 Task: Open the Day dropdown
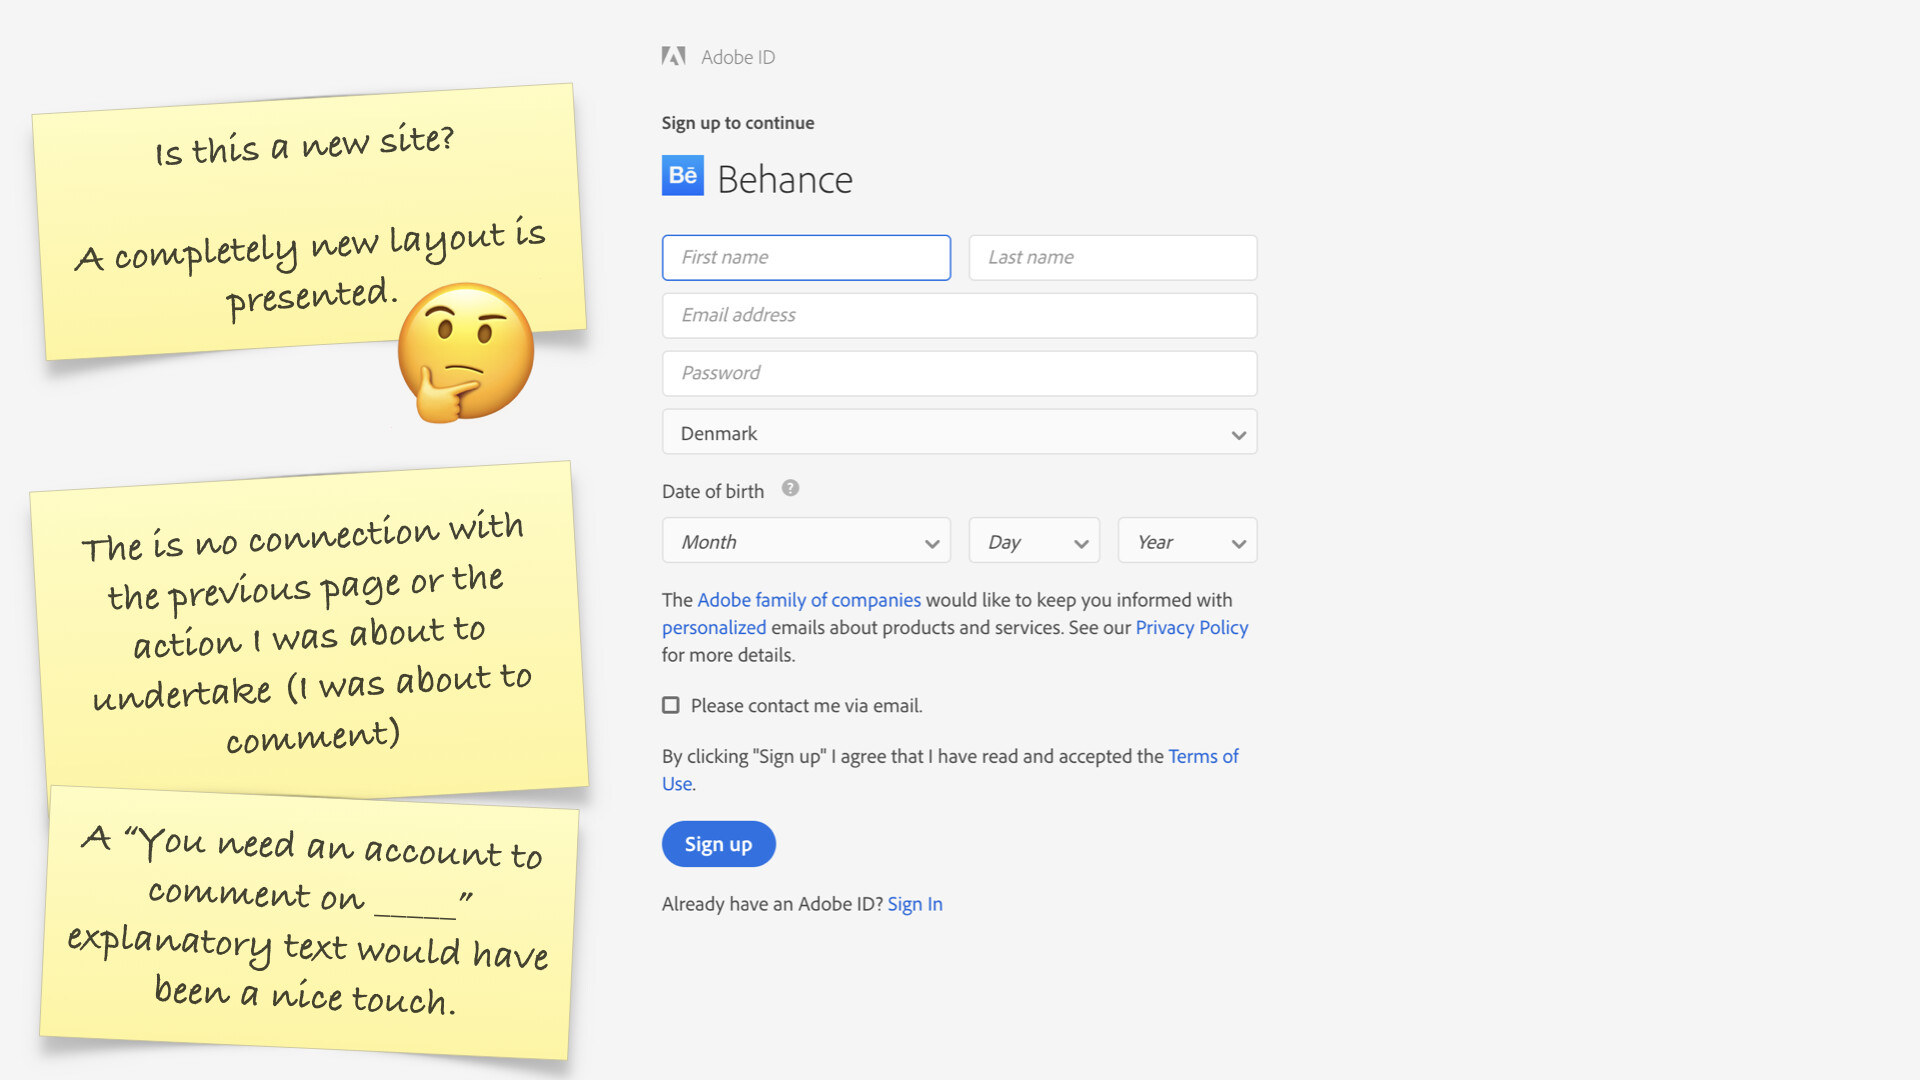(x=1033, y=541)
